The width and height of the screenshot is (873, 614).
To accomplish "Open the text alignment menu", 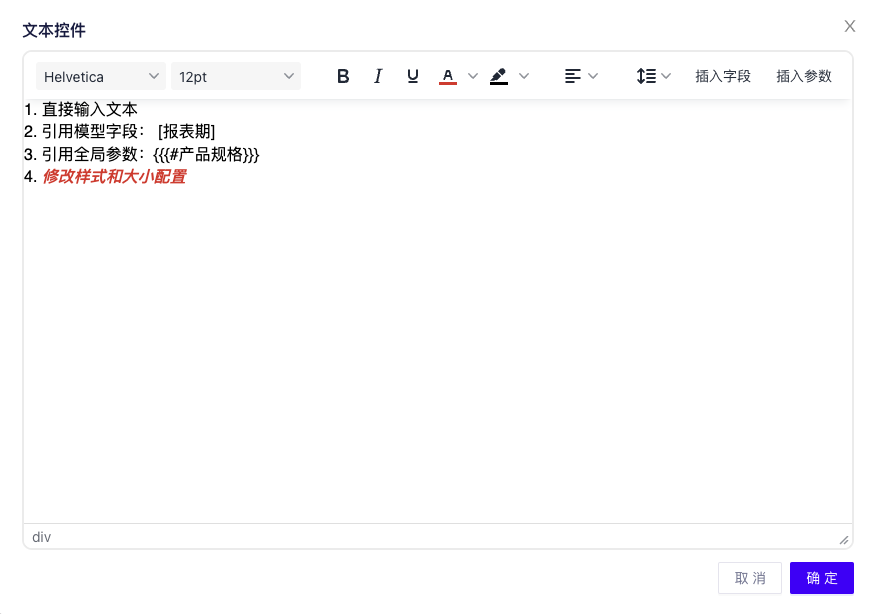I will pyautogui.click(x=581, y=76).
